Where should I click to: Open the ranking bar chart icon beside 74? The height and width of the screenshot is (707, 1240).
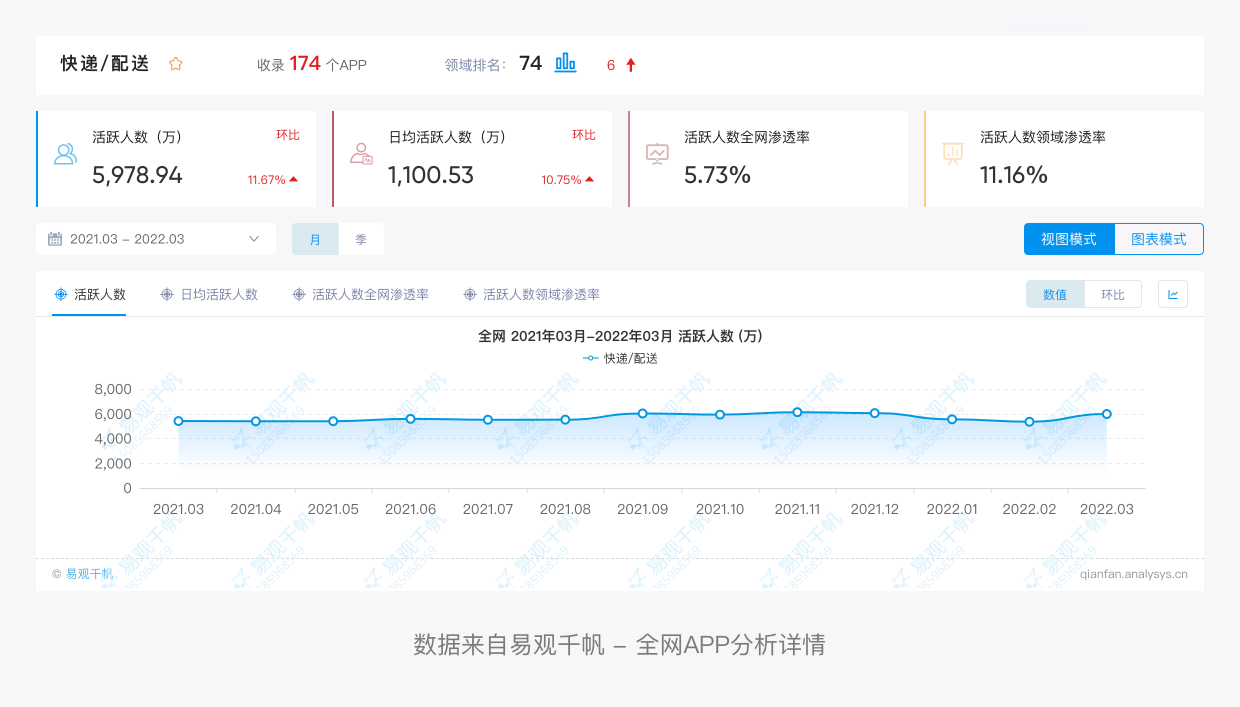[x=564, y=63]
